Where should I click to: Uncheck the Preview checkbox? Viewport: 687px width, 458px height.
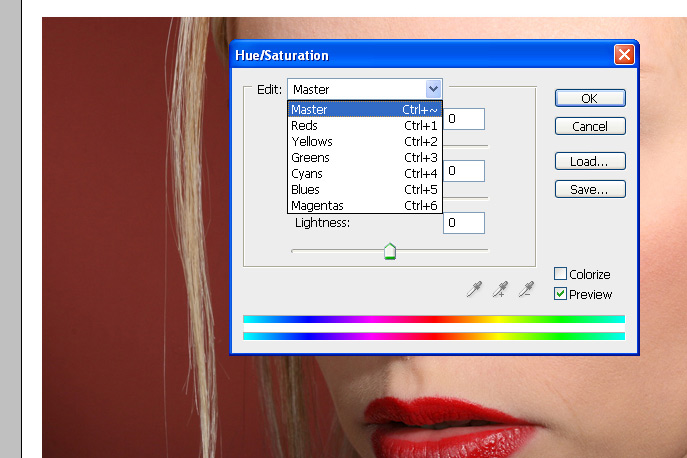pos(560,294)
